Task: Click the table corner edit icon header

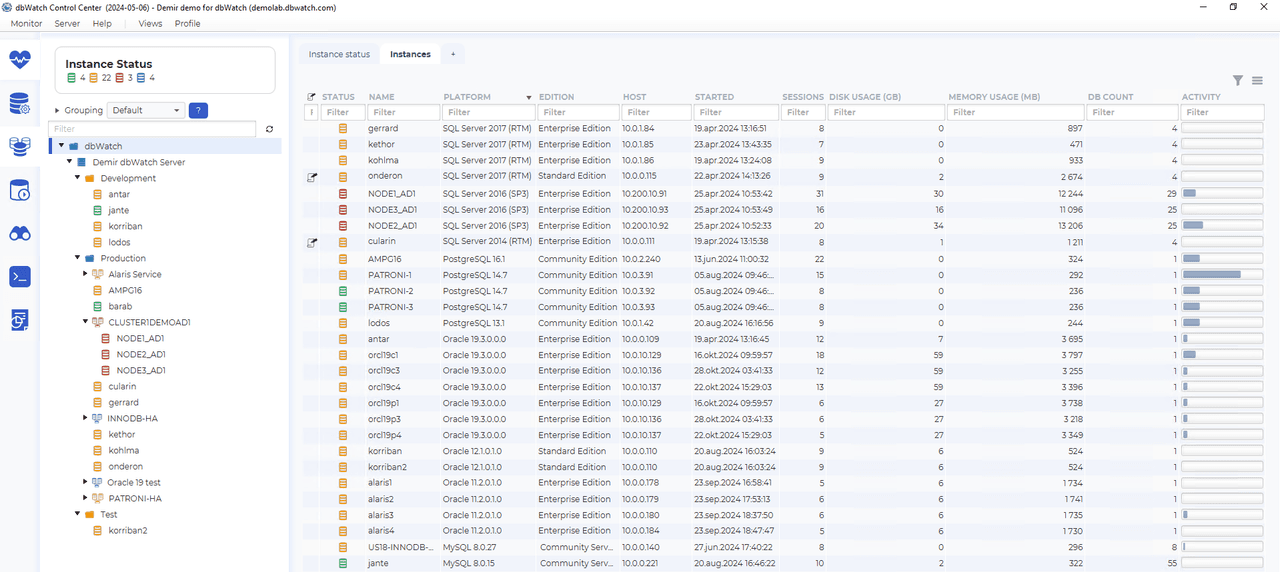Action: (x=311, y=97)
